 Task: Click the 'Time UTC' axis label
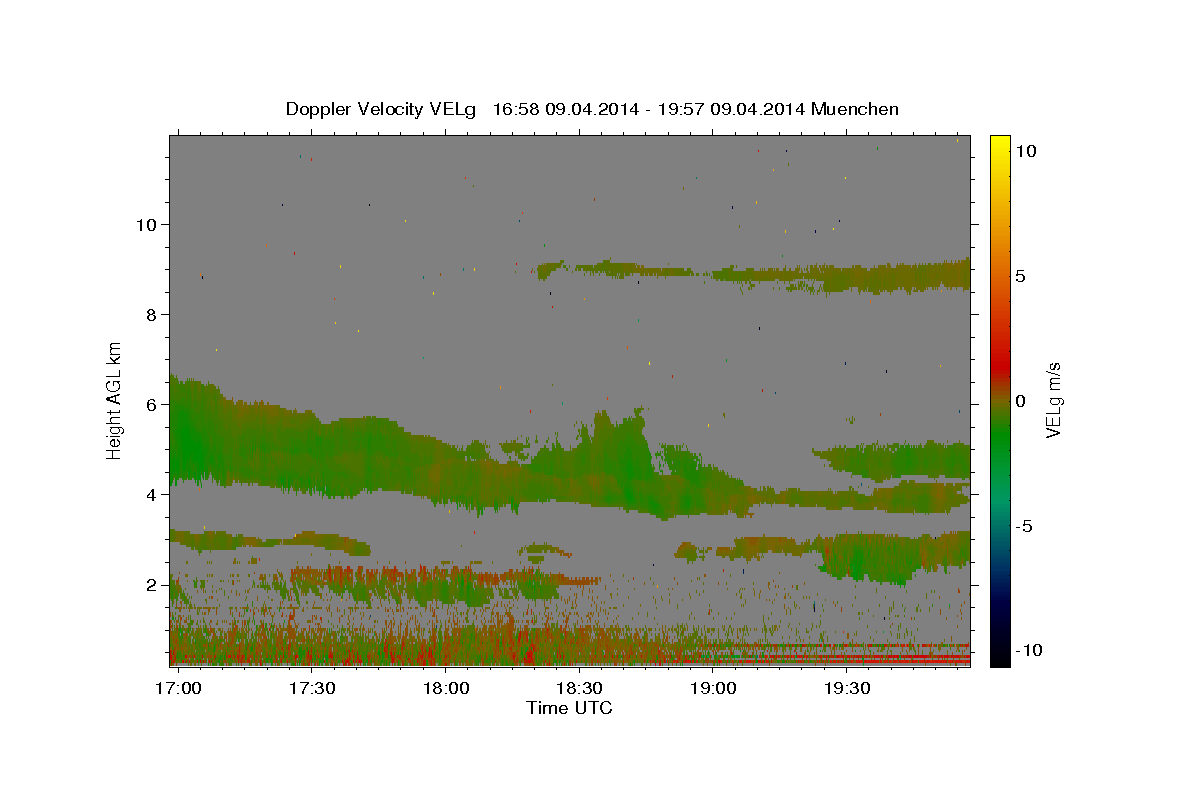569,708
